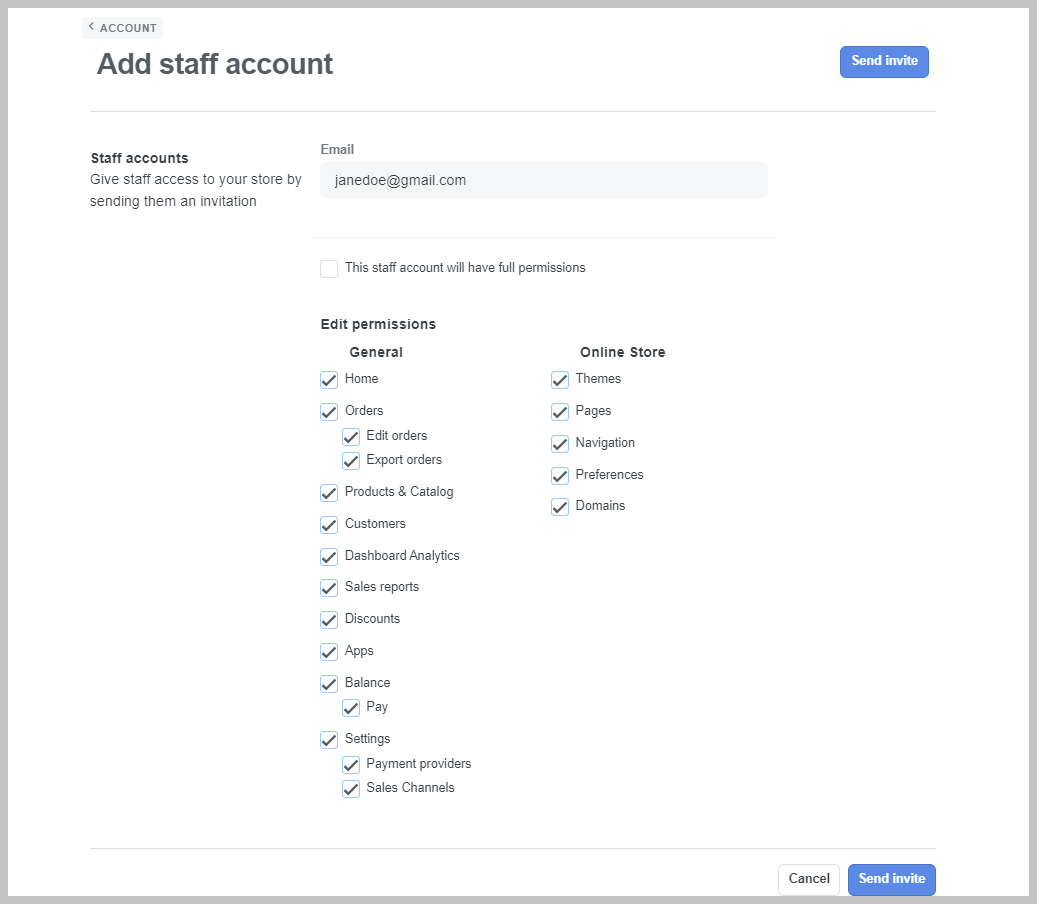Viewport: 1037px width, 904px height.
Task: Click the 'Edit permissions' heading
Action: pos(378,324)
